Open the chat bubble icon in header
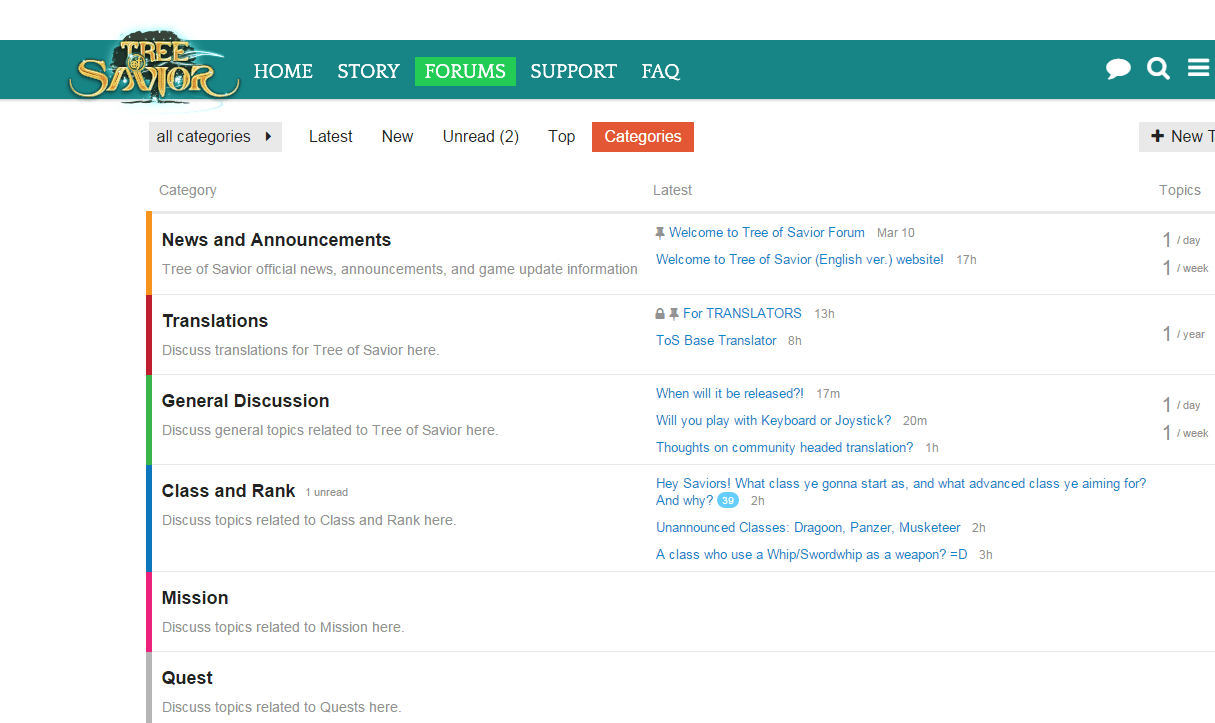The width and height of the screenshot is (1215, 723). point(1118,69)
